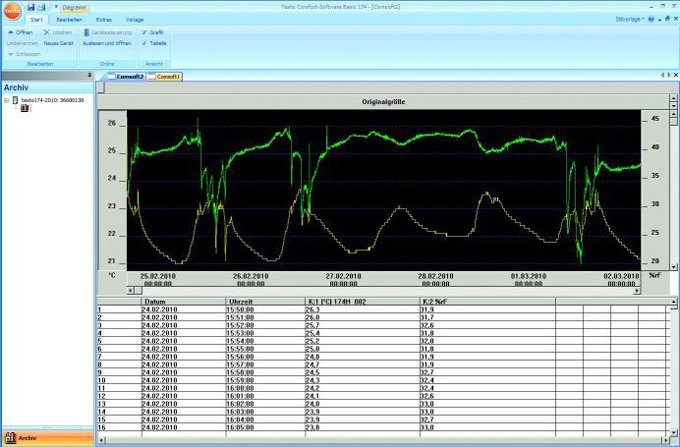Click the table horizontal scrollbar right arrow
The height and width of the screenshot is (447, 680).
(666, 440)
